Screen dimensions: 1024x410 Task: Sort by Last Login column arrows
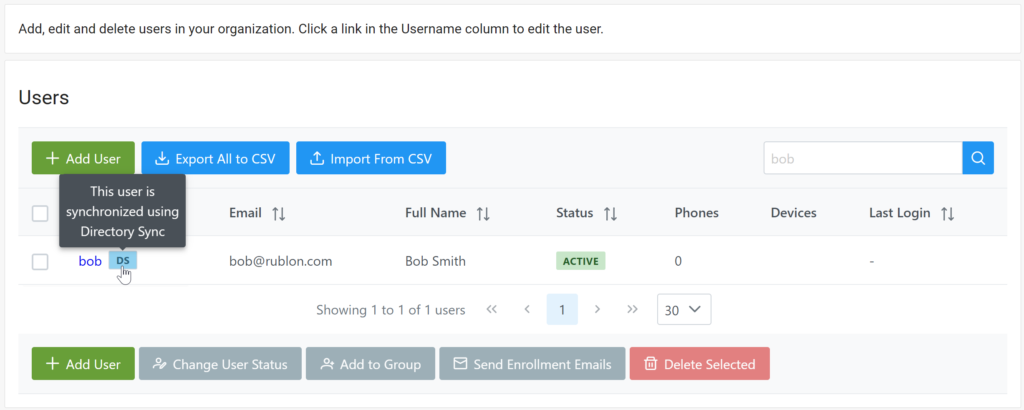[x=948, y=213]
